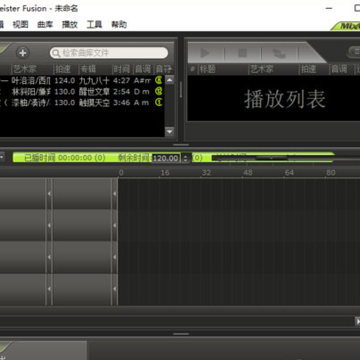The image size is (360, 360).
Task: Click timeline ruler marker 32
Action: coord(206,173)
